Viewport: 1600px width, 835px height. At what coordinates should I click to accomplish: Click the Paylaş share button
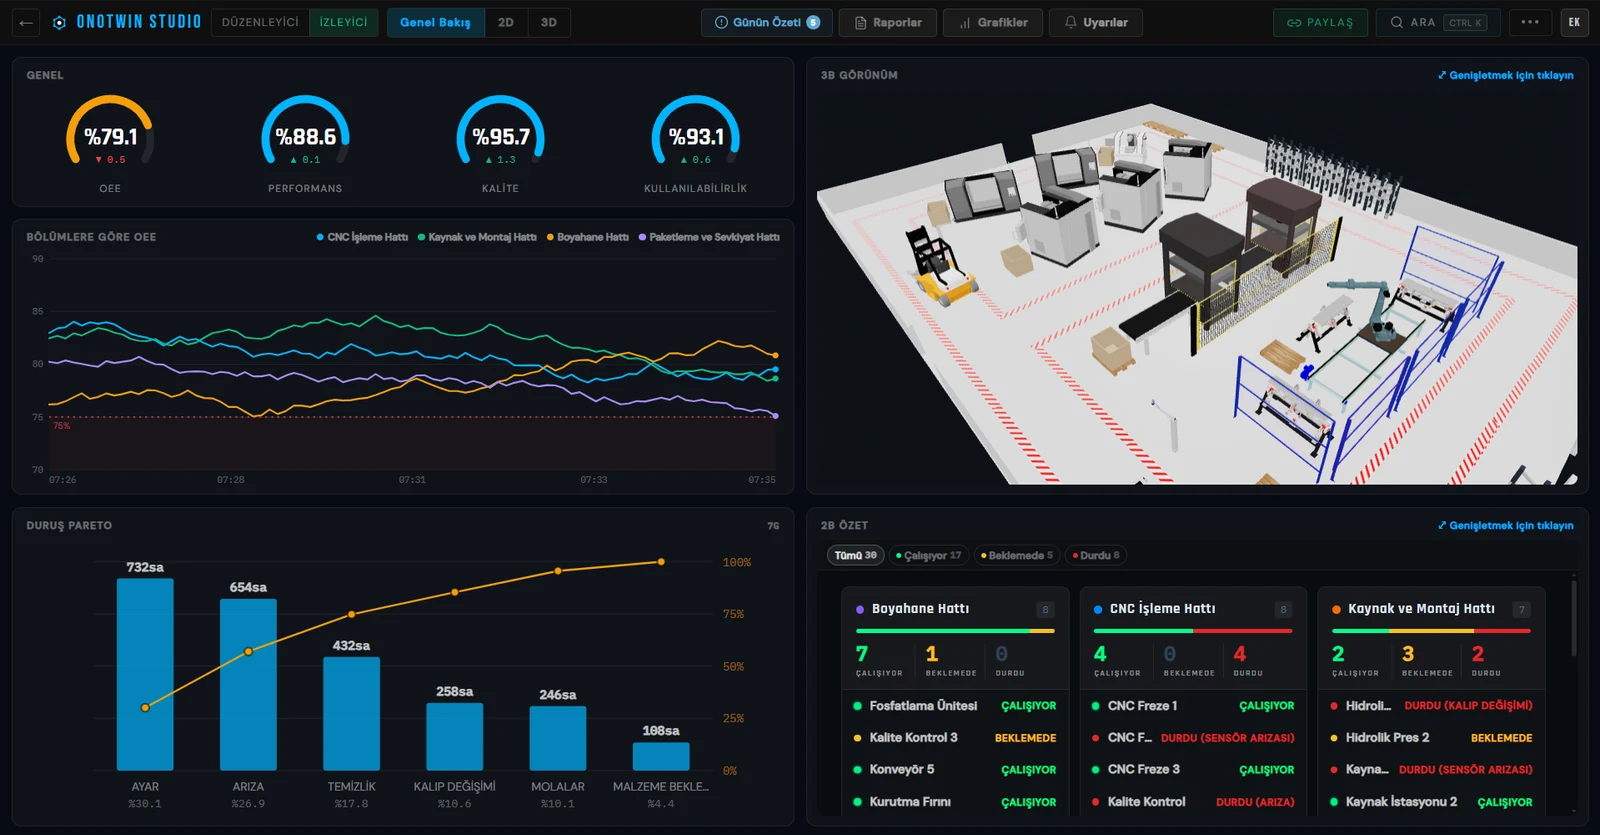tap(1320, 22)
